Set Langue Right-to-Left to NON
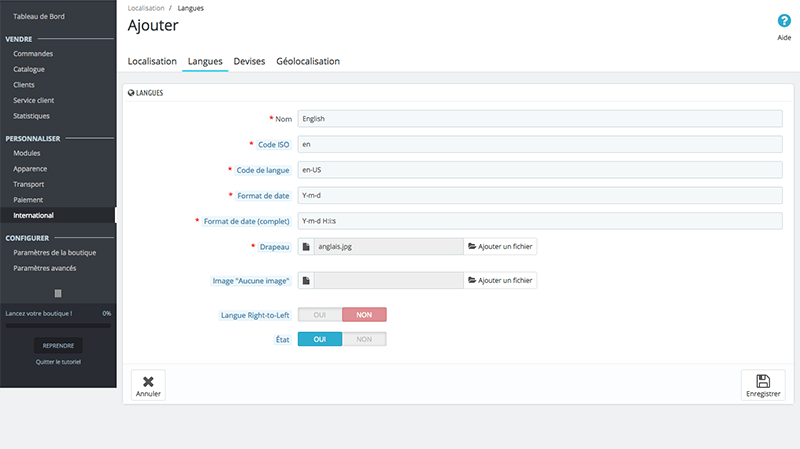 (364, 315)
